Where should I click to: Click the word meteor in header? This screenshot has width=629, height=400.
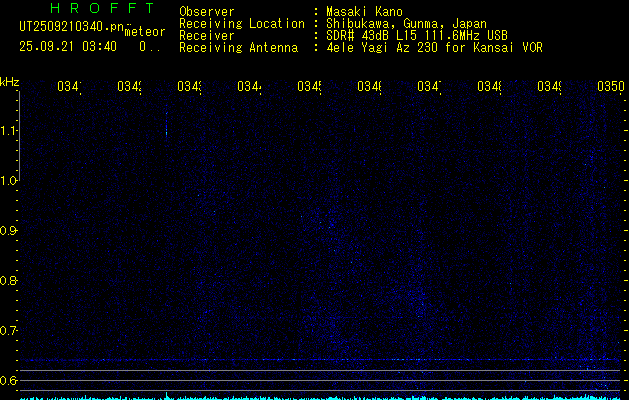pyautogui.click(x=145, y=32)
